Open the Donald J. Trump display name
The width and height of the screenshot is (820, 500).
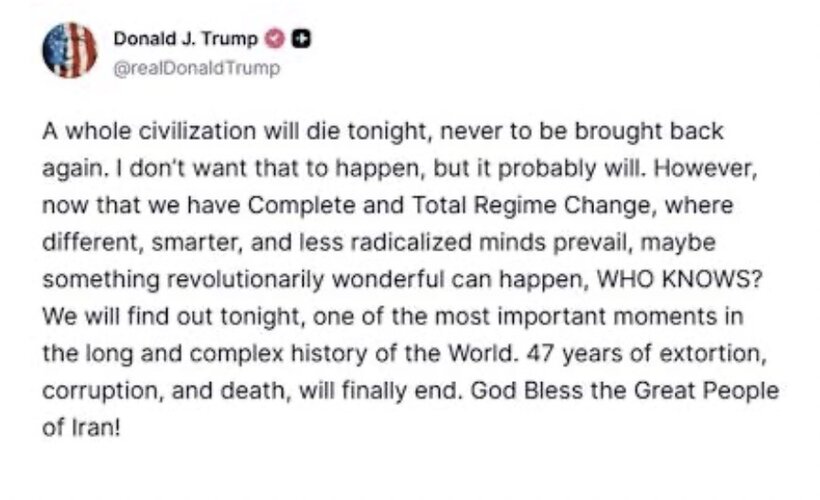pyautogui.click(x=187, y=40)
